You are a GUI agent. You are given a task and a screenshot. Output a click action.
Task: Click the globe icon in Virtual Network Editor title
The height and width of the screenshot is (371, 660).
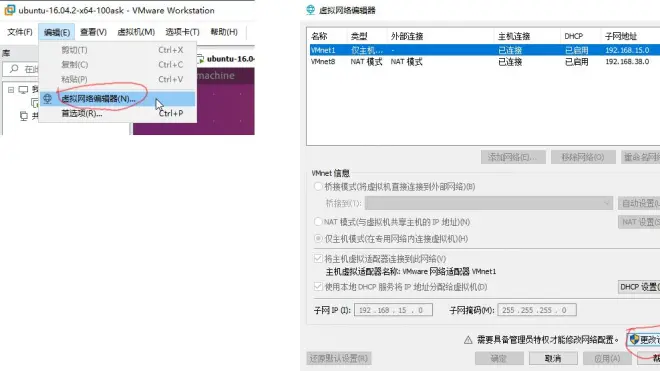[x=311, y=10]
